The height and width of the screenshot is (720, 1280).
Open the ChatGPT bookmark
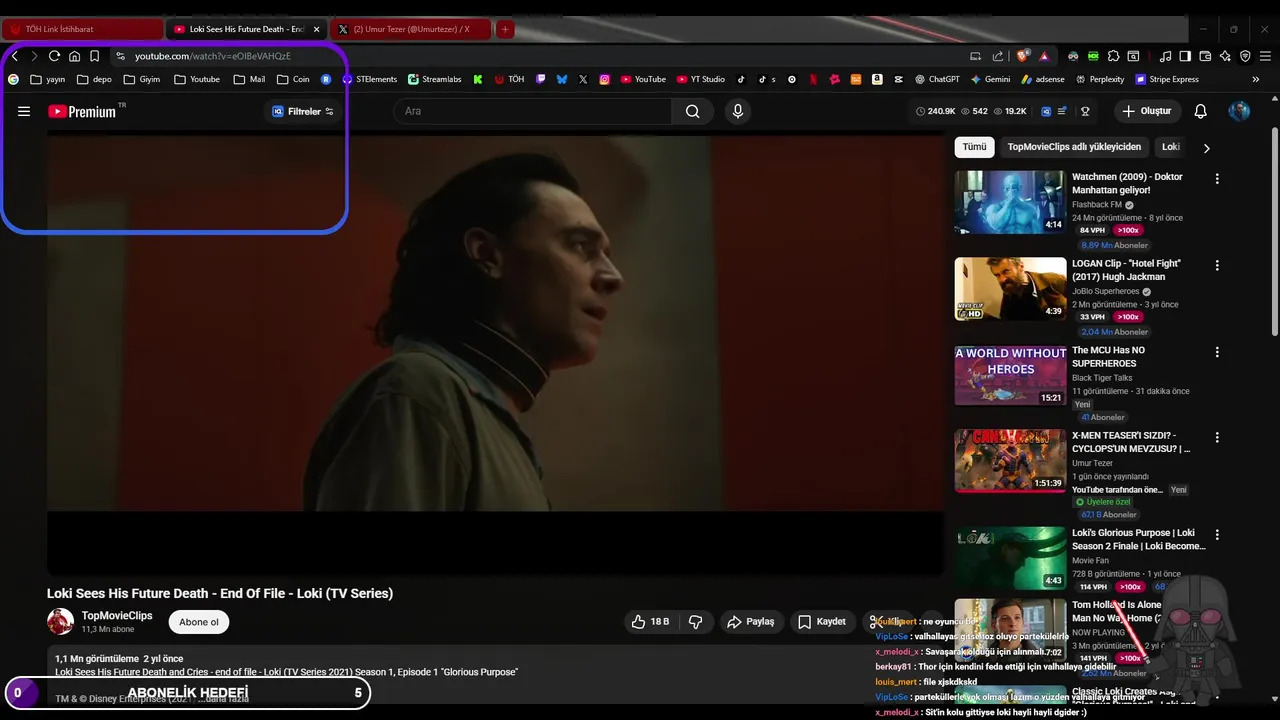click(x=937, y=79)
